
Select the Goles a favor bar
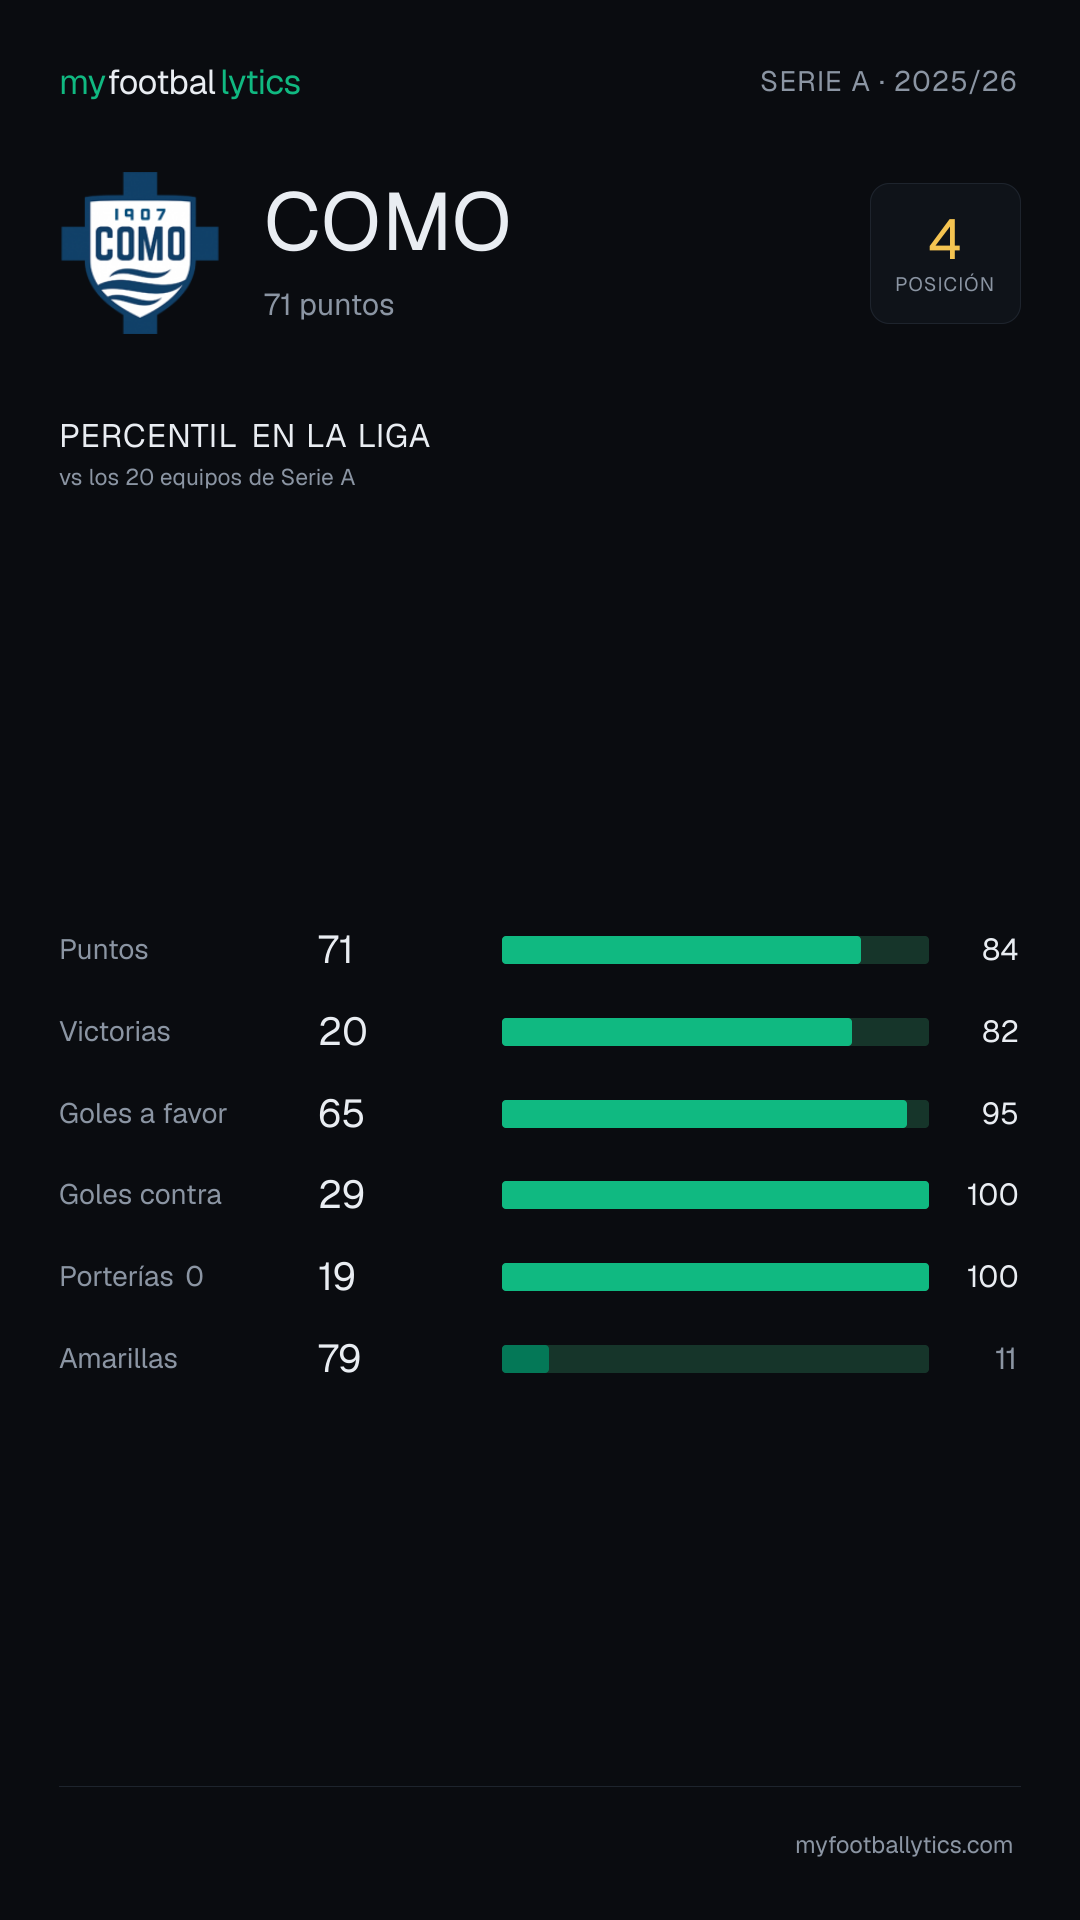click(715, 1114)
